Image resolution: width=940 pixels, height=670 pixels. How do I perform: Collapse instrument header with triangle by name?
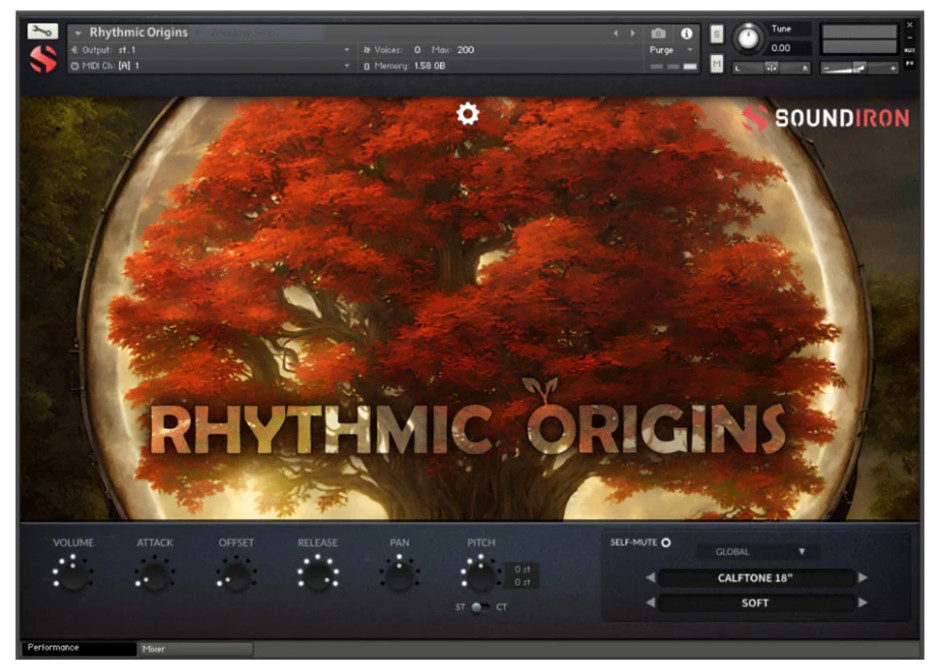pos(78,34)
